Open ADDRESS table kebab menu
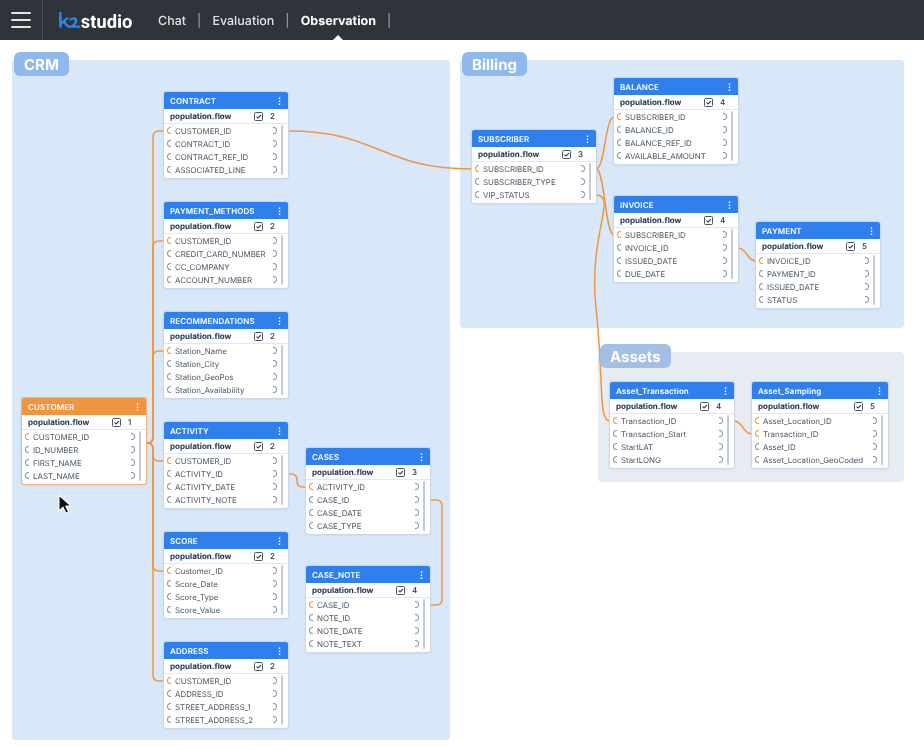The image size is (924, 750). click(279, 651)
